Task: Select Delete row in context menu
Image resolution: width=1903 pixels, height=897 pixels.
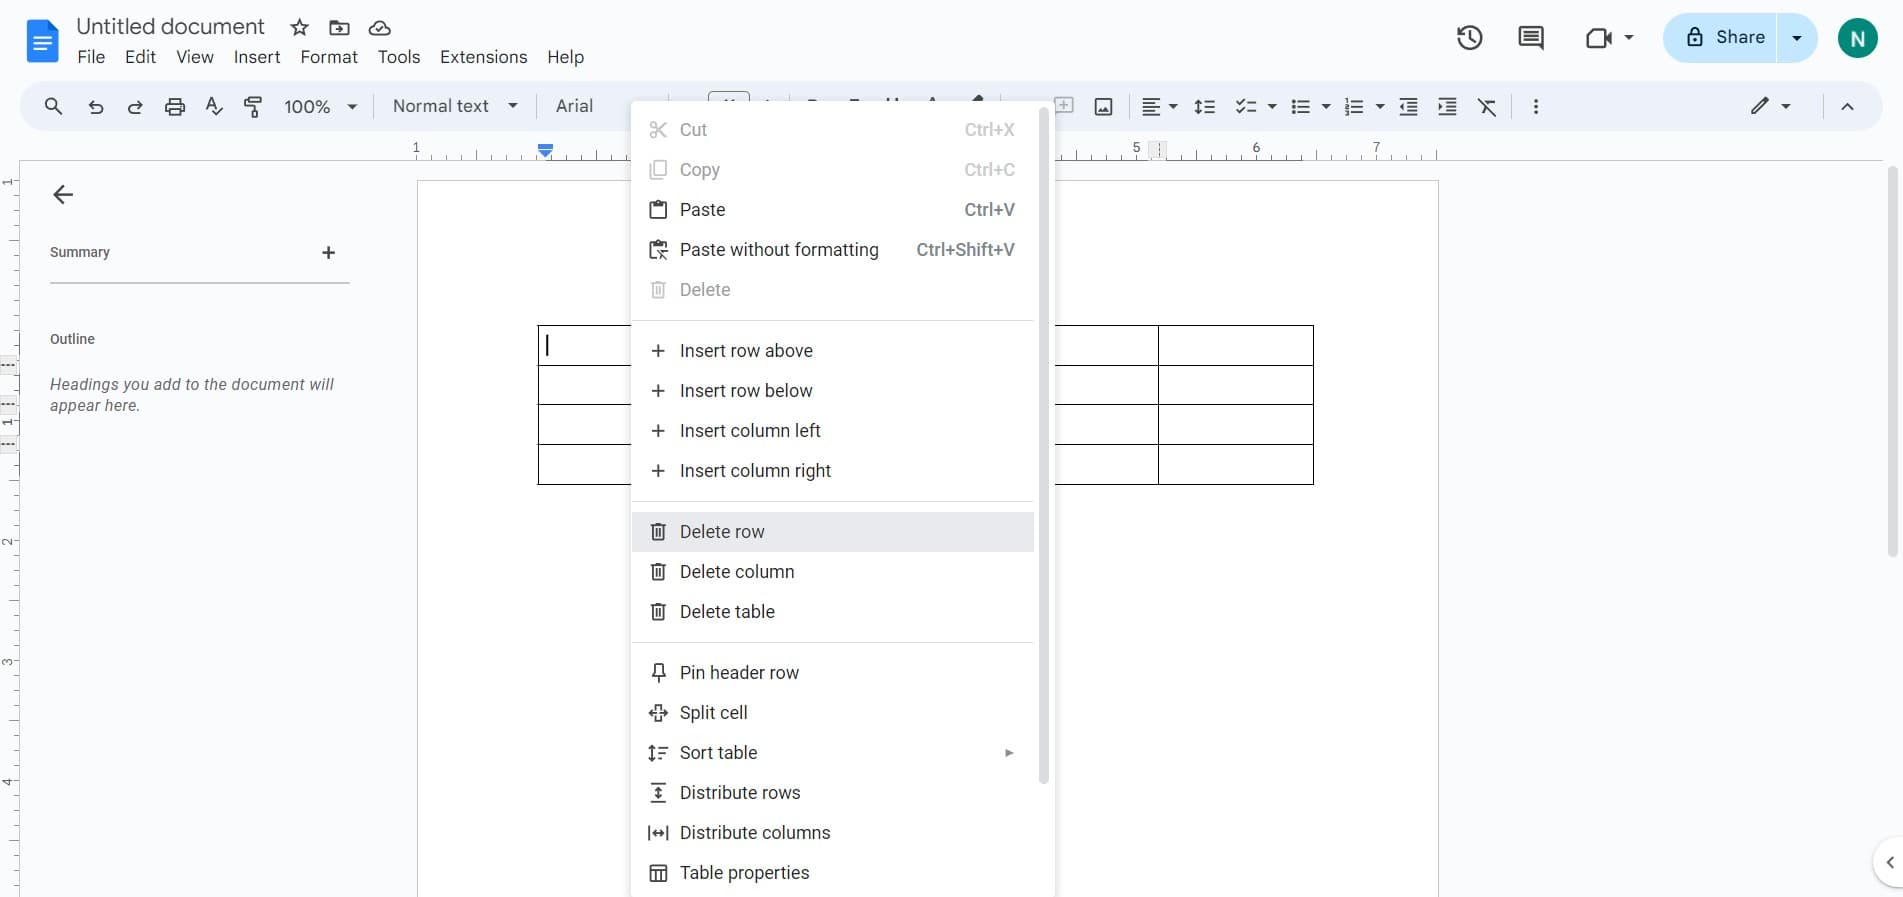Action: click(833, 532)
